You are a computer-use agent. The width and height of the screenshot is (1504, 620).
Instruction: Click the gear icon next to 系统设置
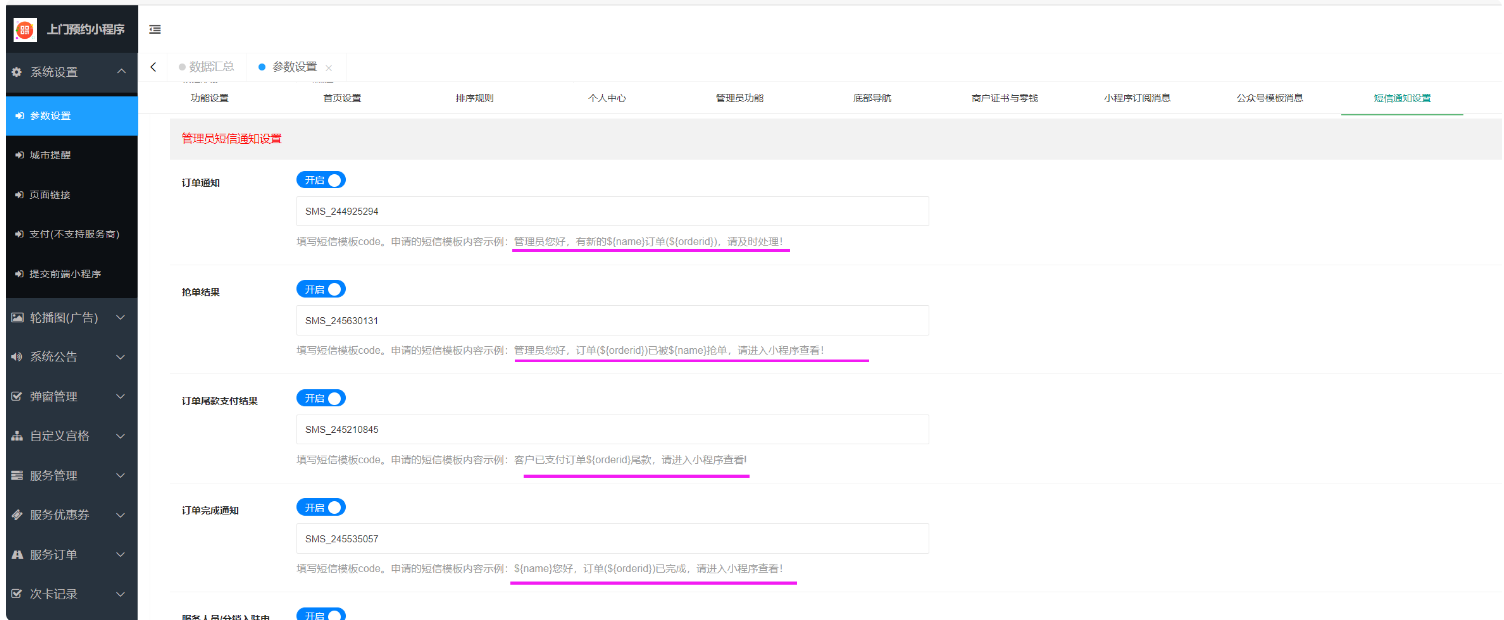17,72
